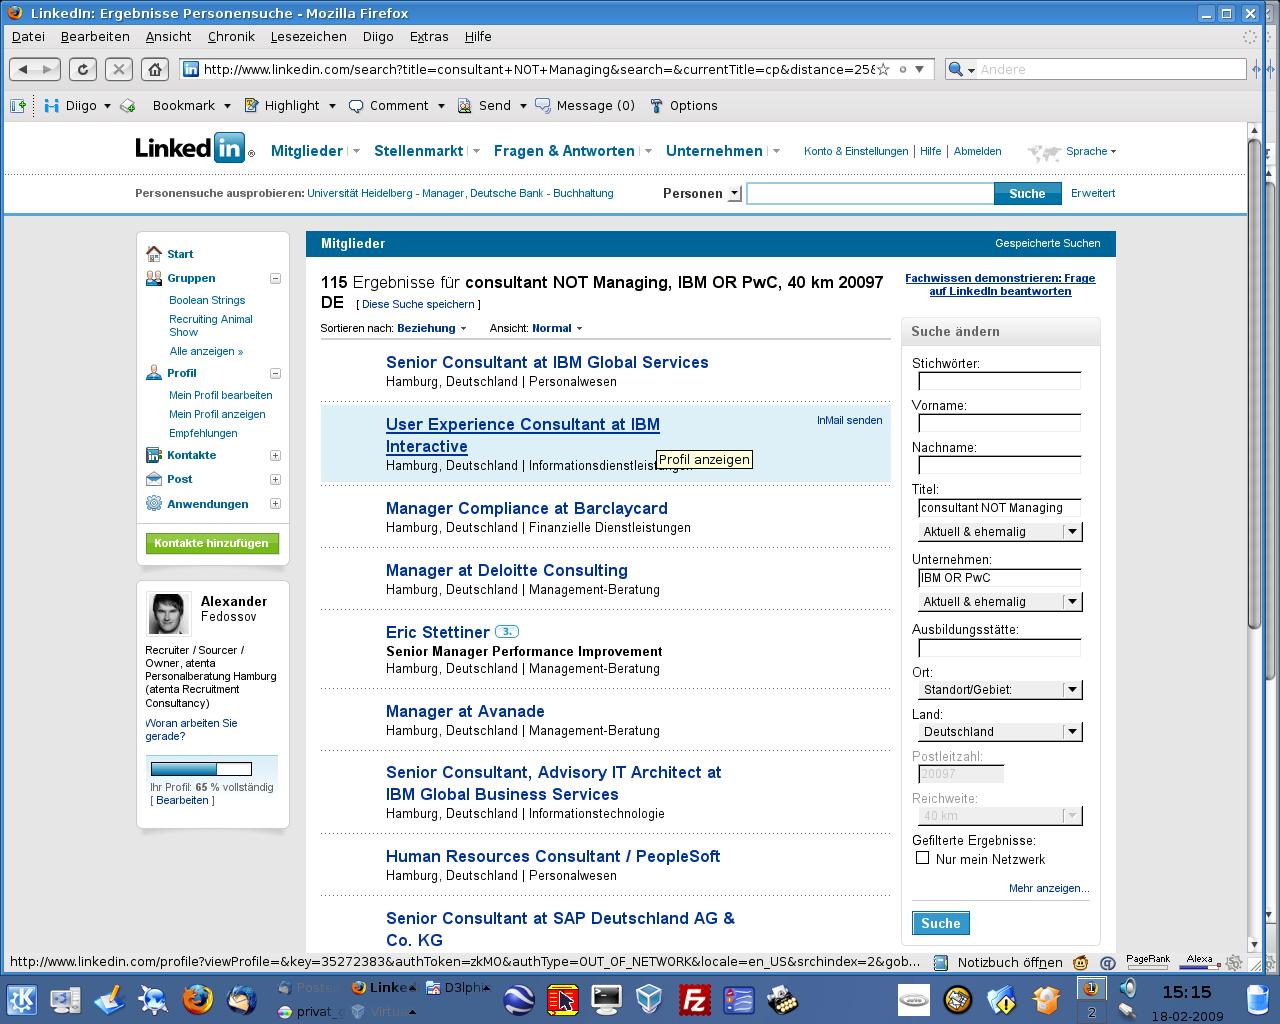Screen dimensions: 1280x1024
Task: Click the Stichwörter input field
Action: pos(1000,381)
